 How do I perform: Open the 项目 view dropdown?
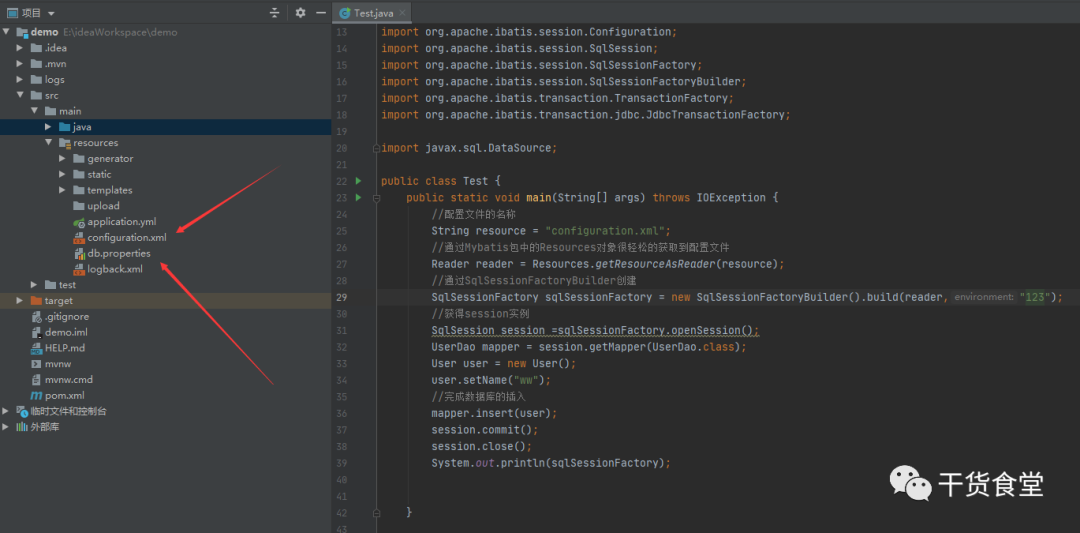tap(52, 12)
